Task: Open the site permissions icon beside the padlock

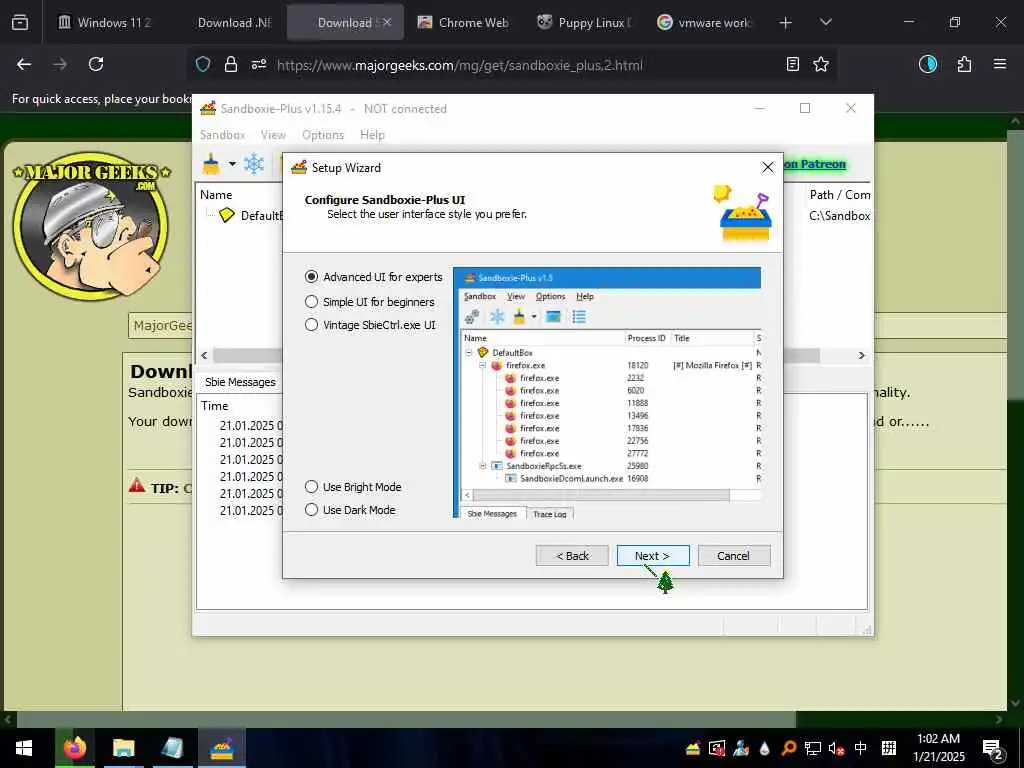Action: 259,65
